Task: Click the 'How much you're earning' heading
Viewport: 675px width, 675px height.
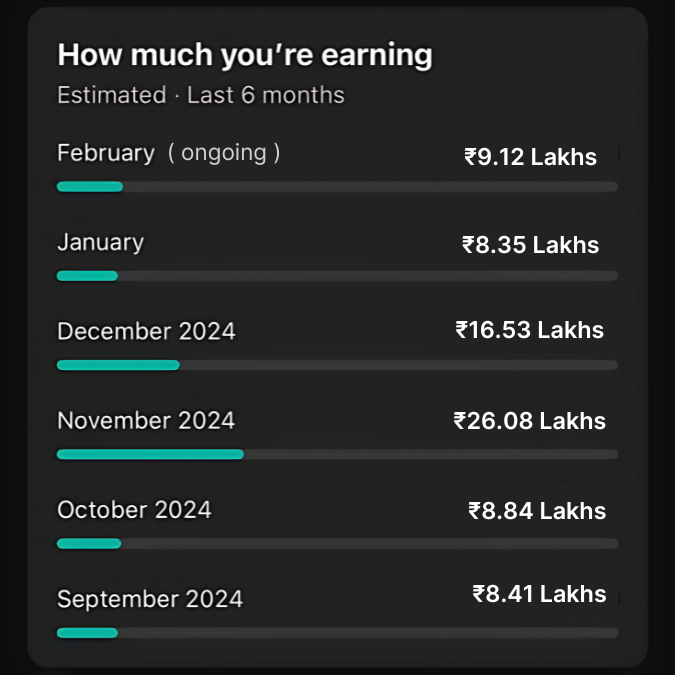Action: (245, 55)
